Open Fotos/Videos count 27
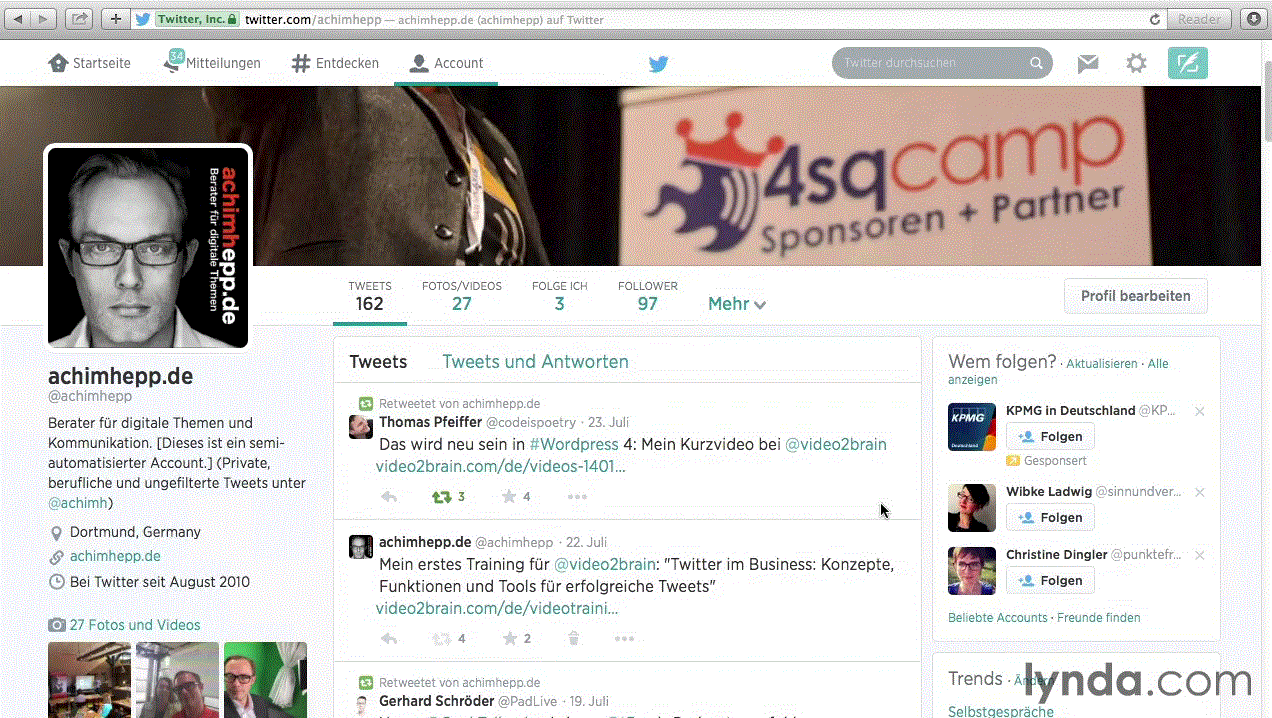 click(461, 296)
